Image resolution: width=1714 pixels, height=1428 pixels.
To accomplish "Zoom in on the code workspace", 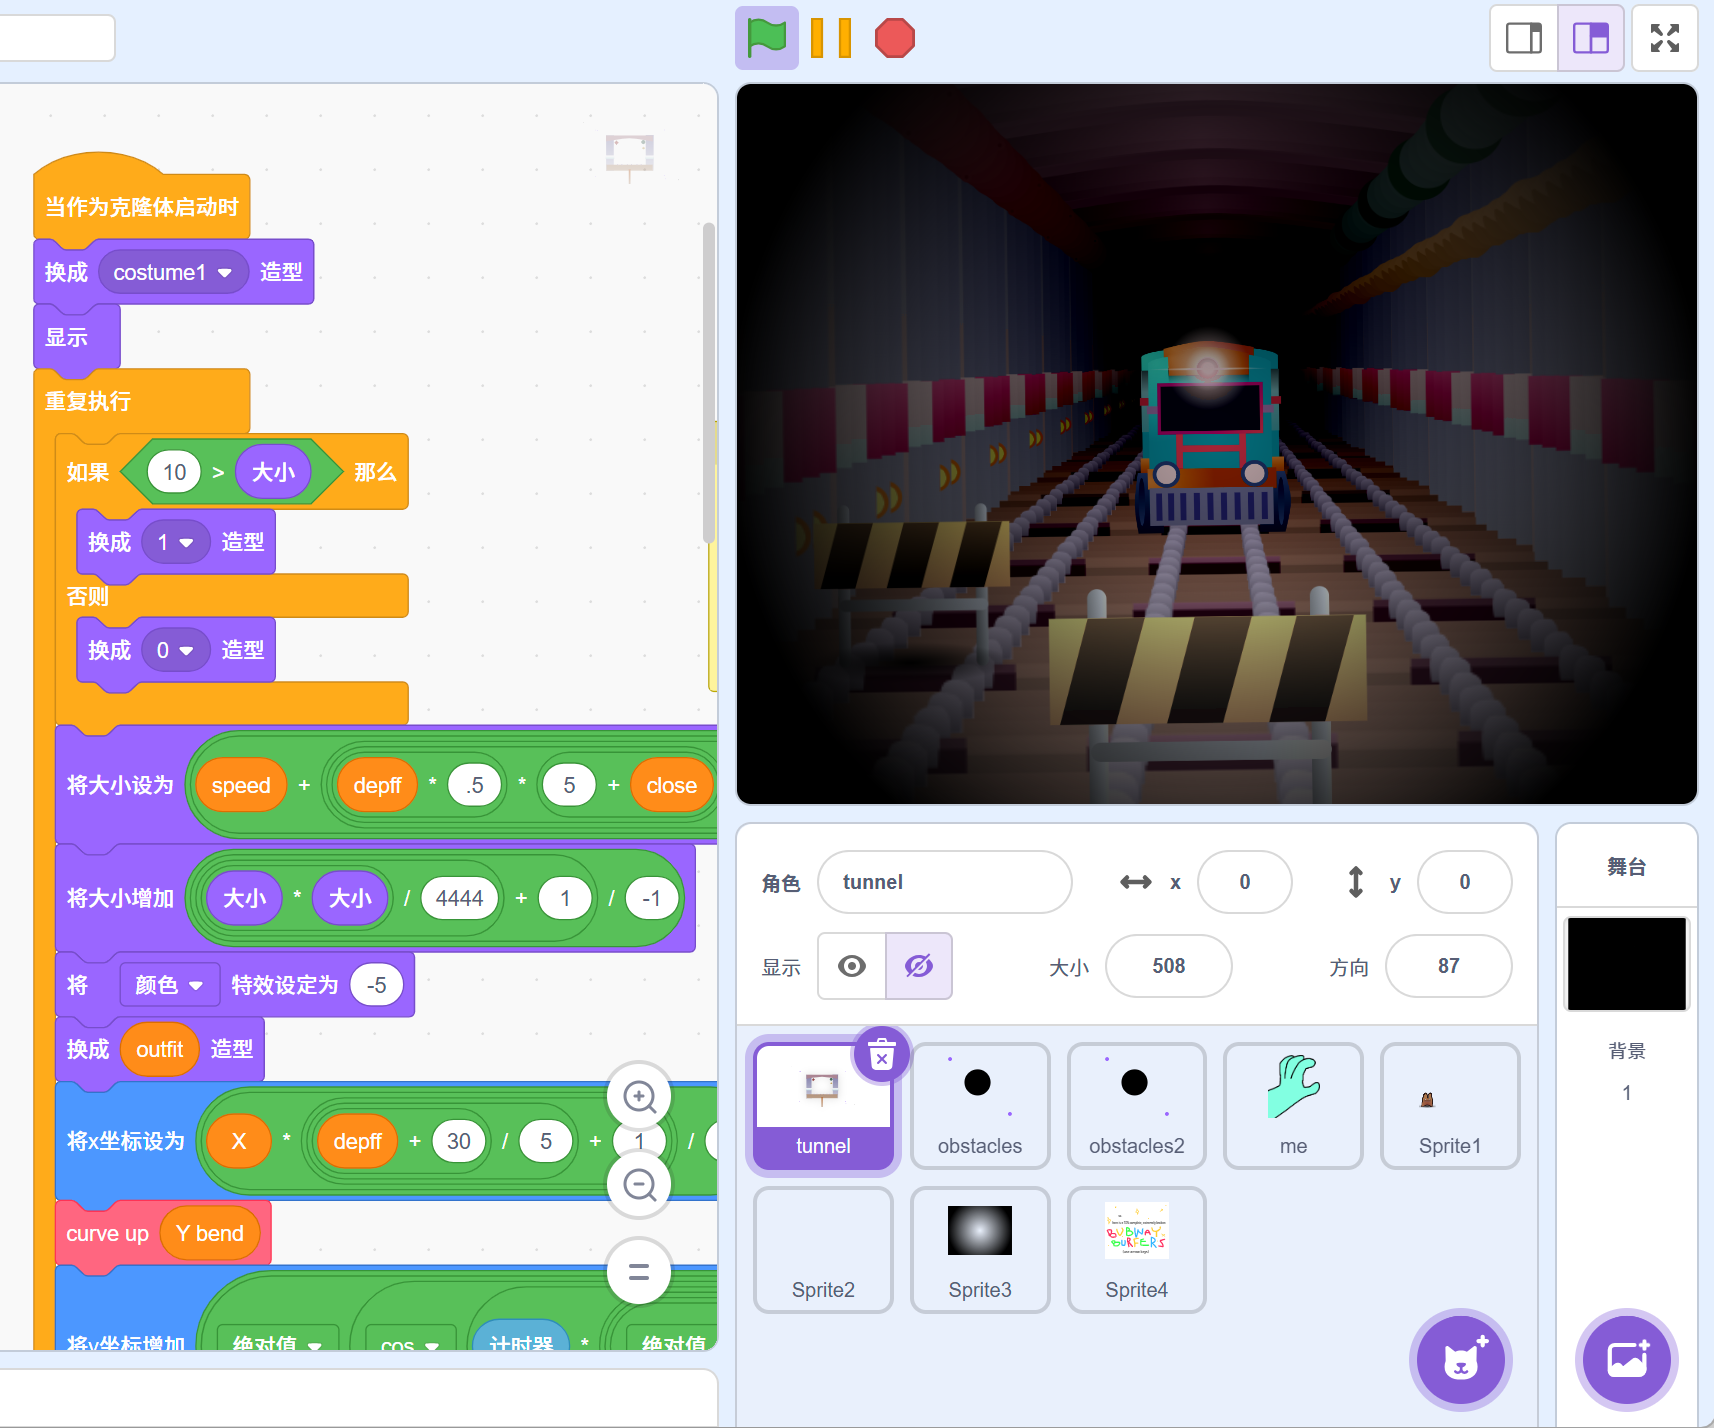I will pyautogui.click(x=639, y=1097).
